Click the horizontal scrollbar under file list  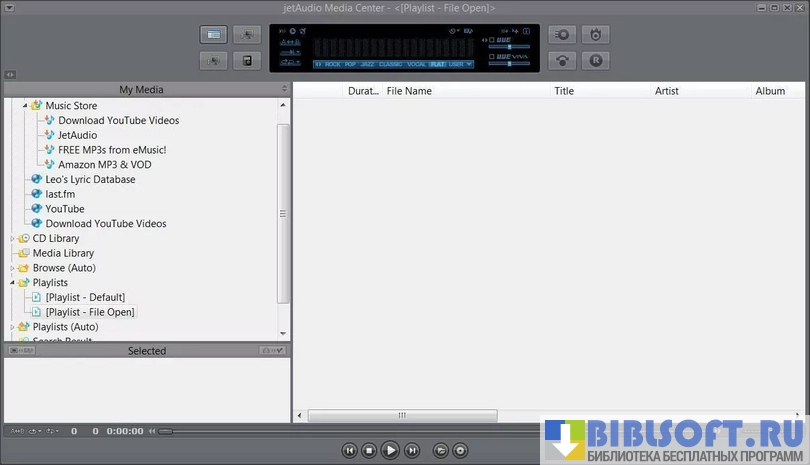tap(402, 415)
